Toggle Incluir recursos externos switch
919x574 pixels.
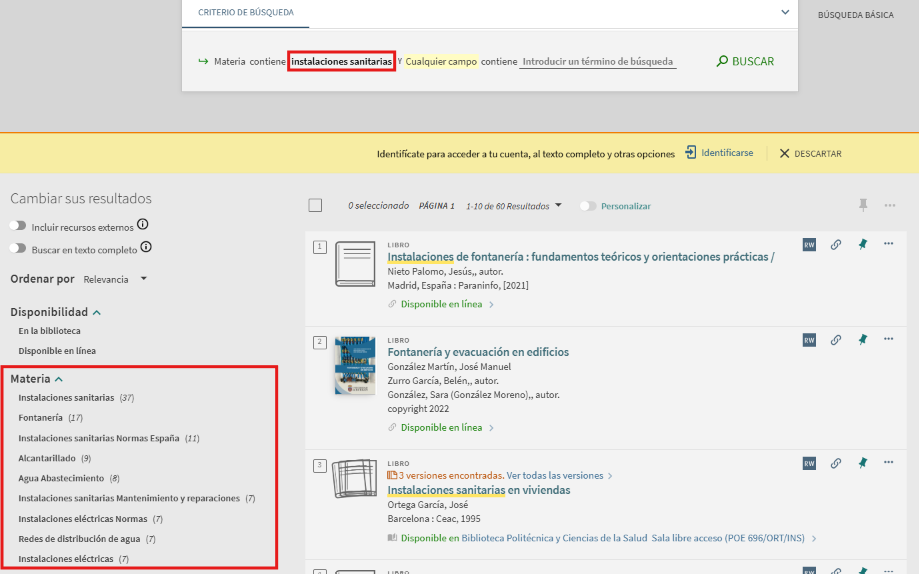click(x=18, y=226)
